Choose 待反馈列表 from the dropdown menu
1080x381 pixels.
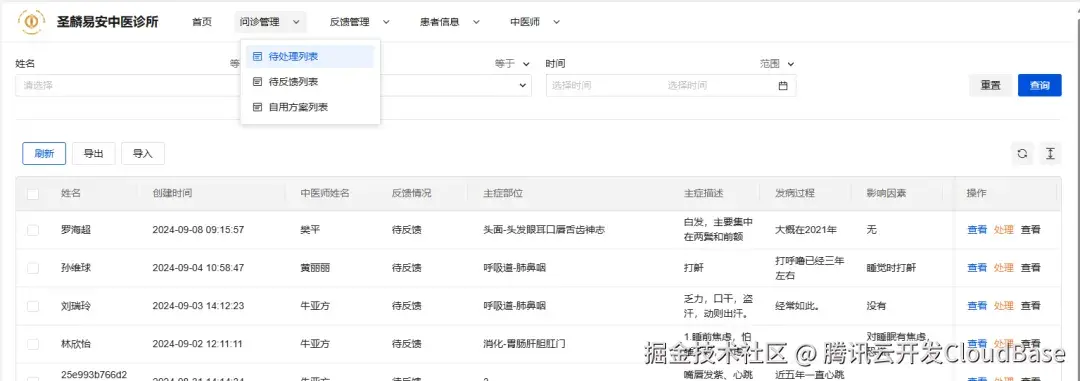pos(310,82)
